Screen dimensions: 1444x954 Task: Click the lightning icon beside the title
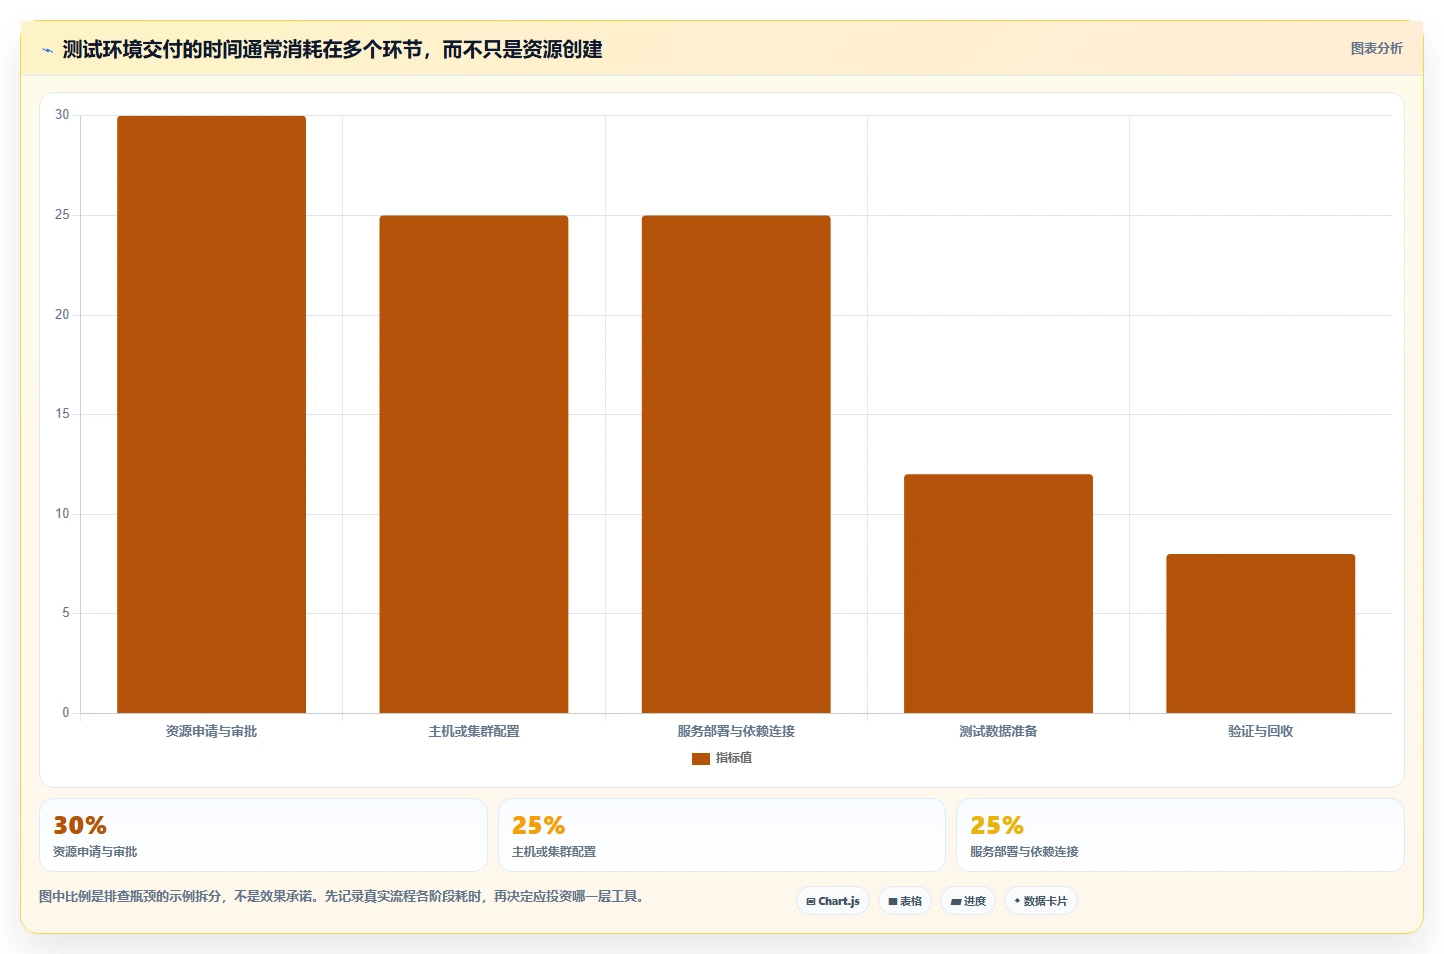[x=47, y=50]
